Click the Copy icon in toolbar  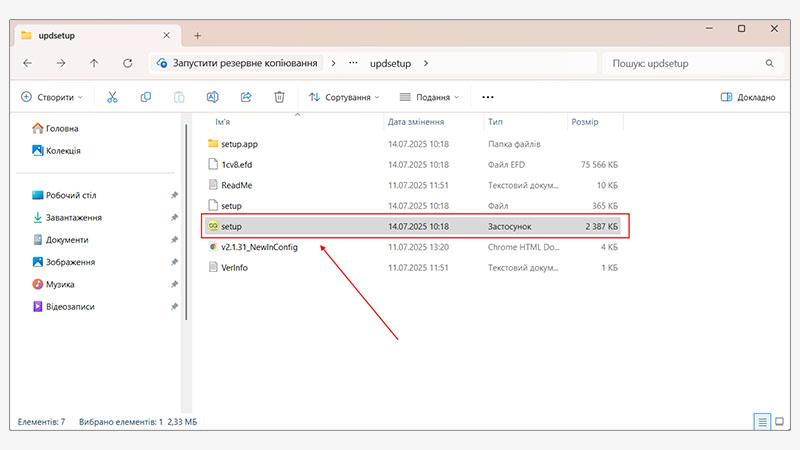coord(146,97)
